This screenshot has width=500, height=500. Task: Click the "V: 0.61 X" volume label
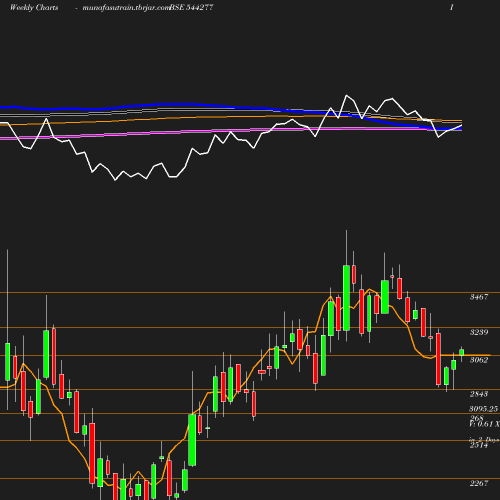(x=484, y=424)
